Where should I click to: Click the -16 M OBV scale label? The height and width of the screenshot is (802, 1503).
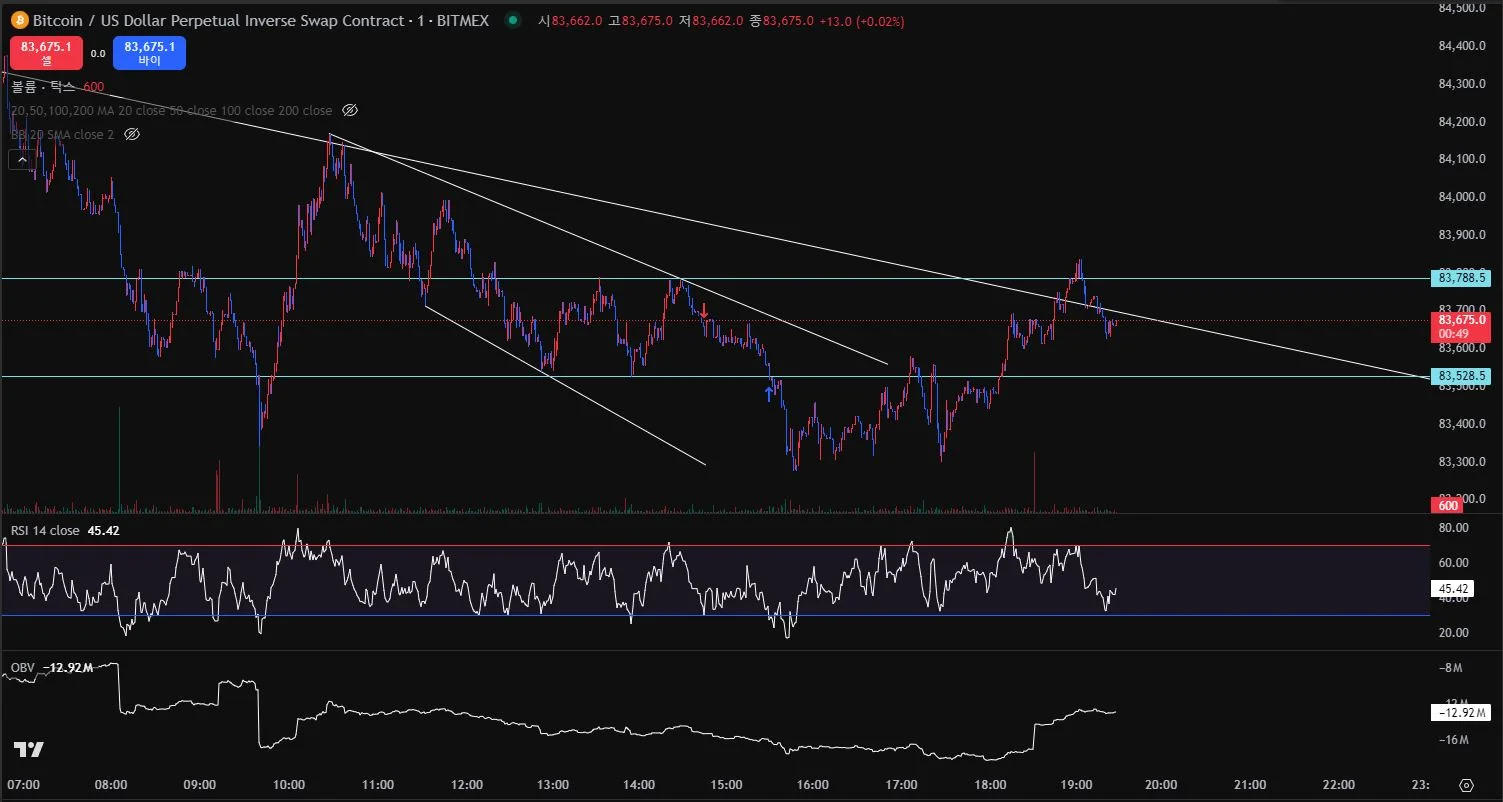pos(1455,740)
